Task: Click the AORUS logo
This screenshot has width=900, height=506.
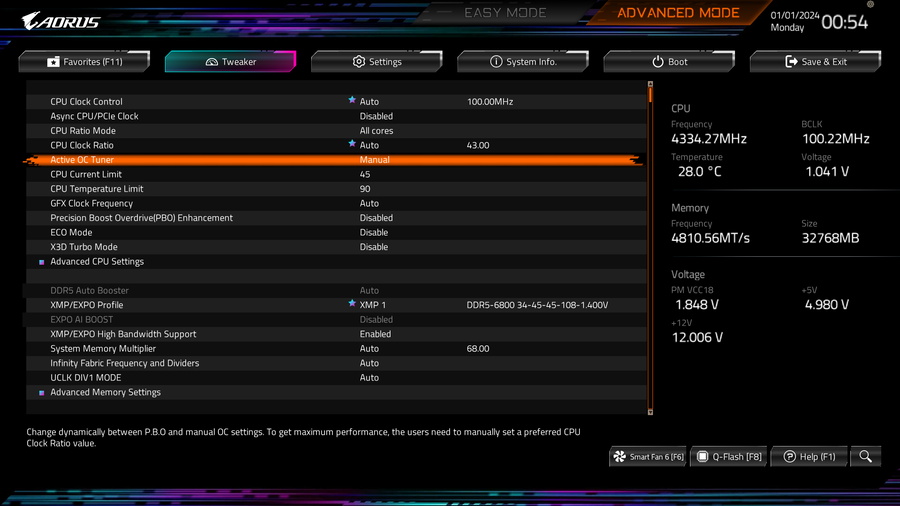Action: point(61,21)
